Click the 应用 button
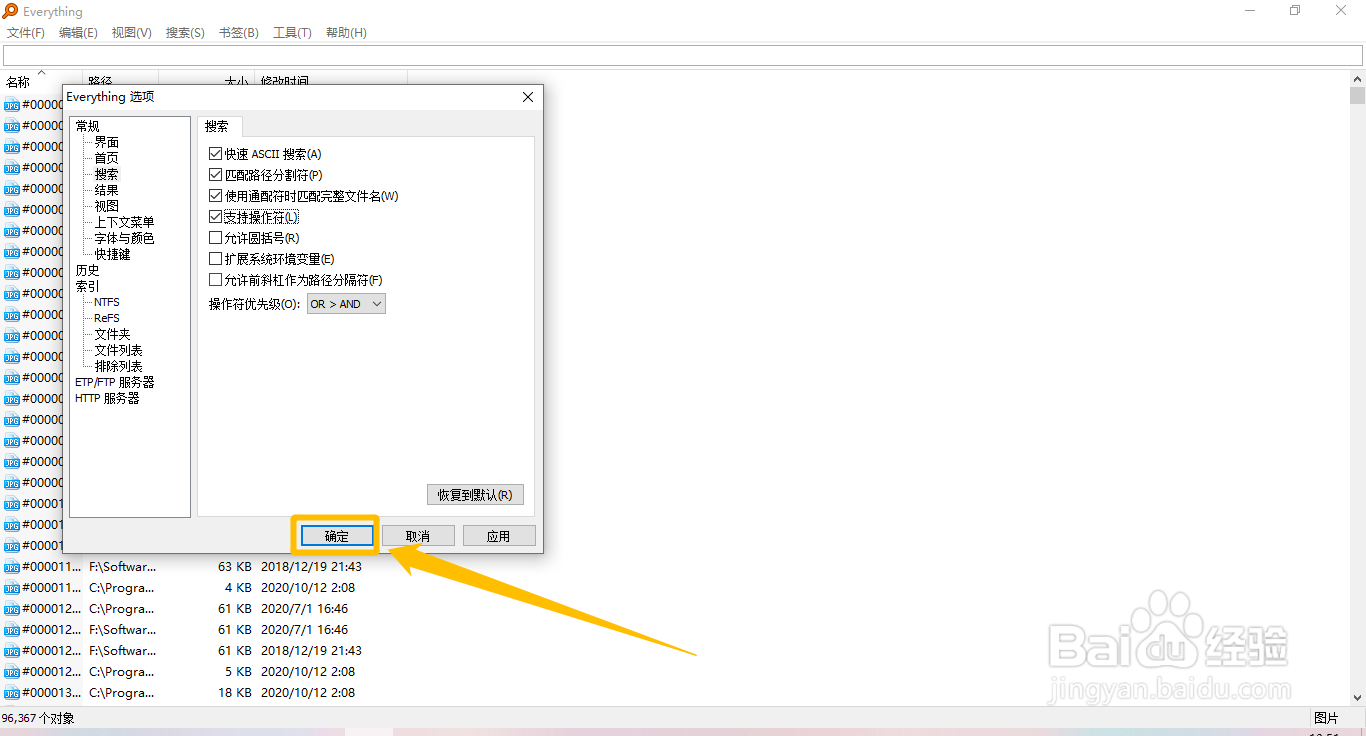 click(x=499, y=536)
